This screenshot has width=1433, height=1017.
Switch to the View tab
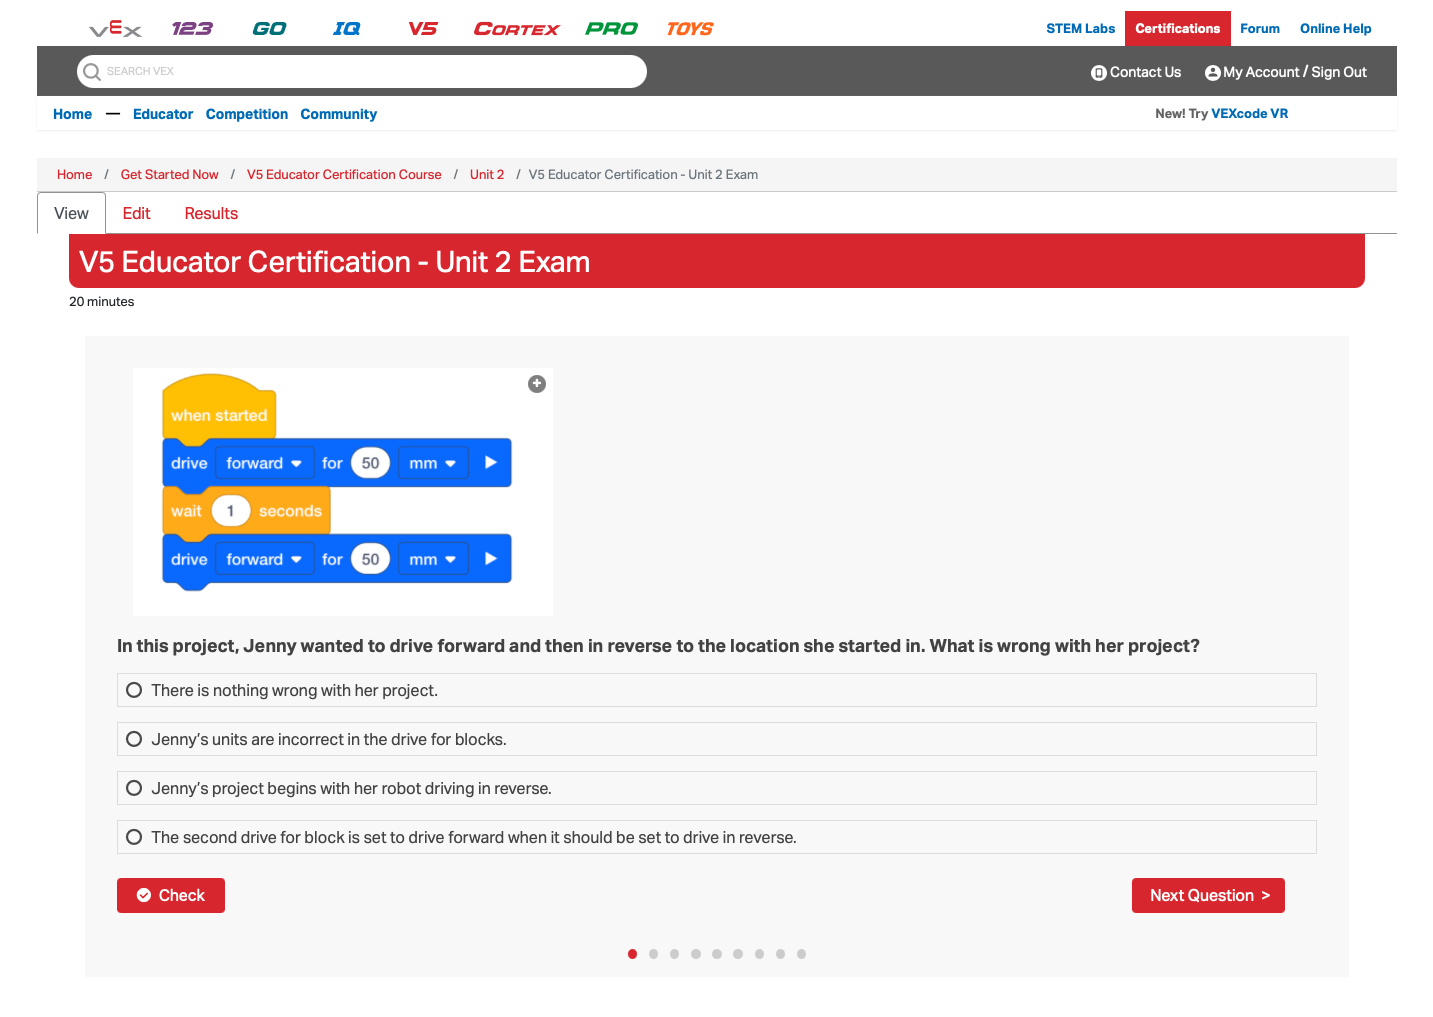pyautogui.click(x=71, y=213)
